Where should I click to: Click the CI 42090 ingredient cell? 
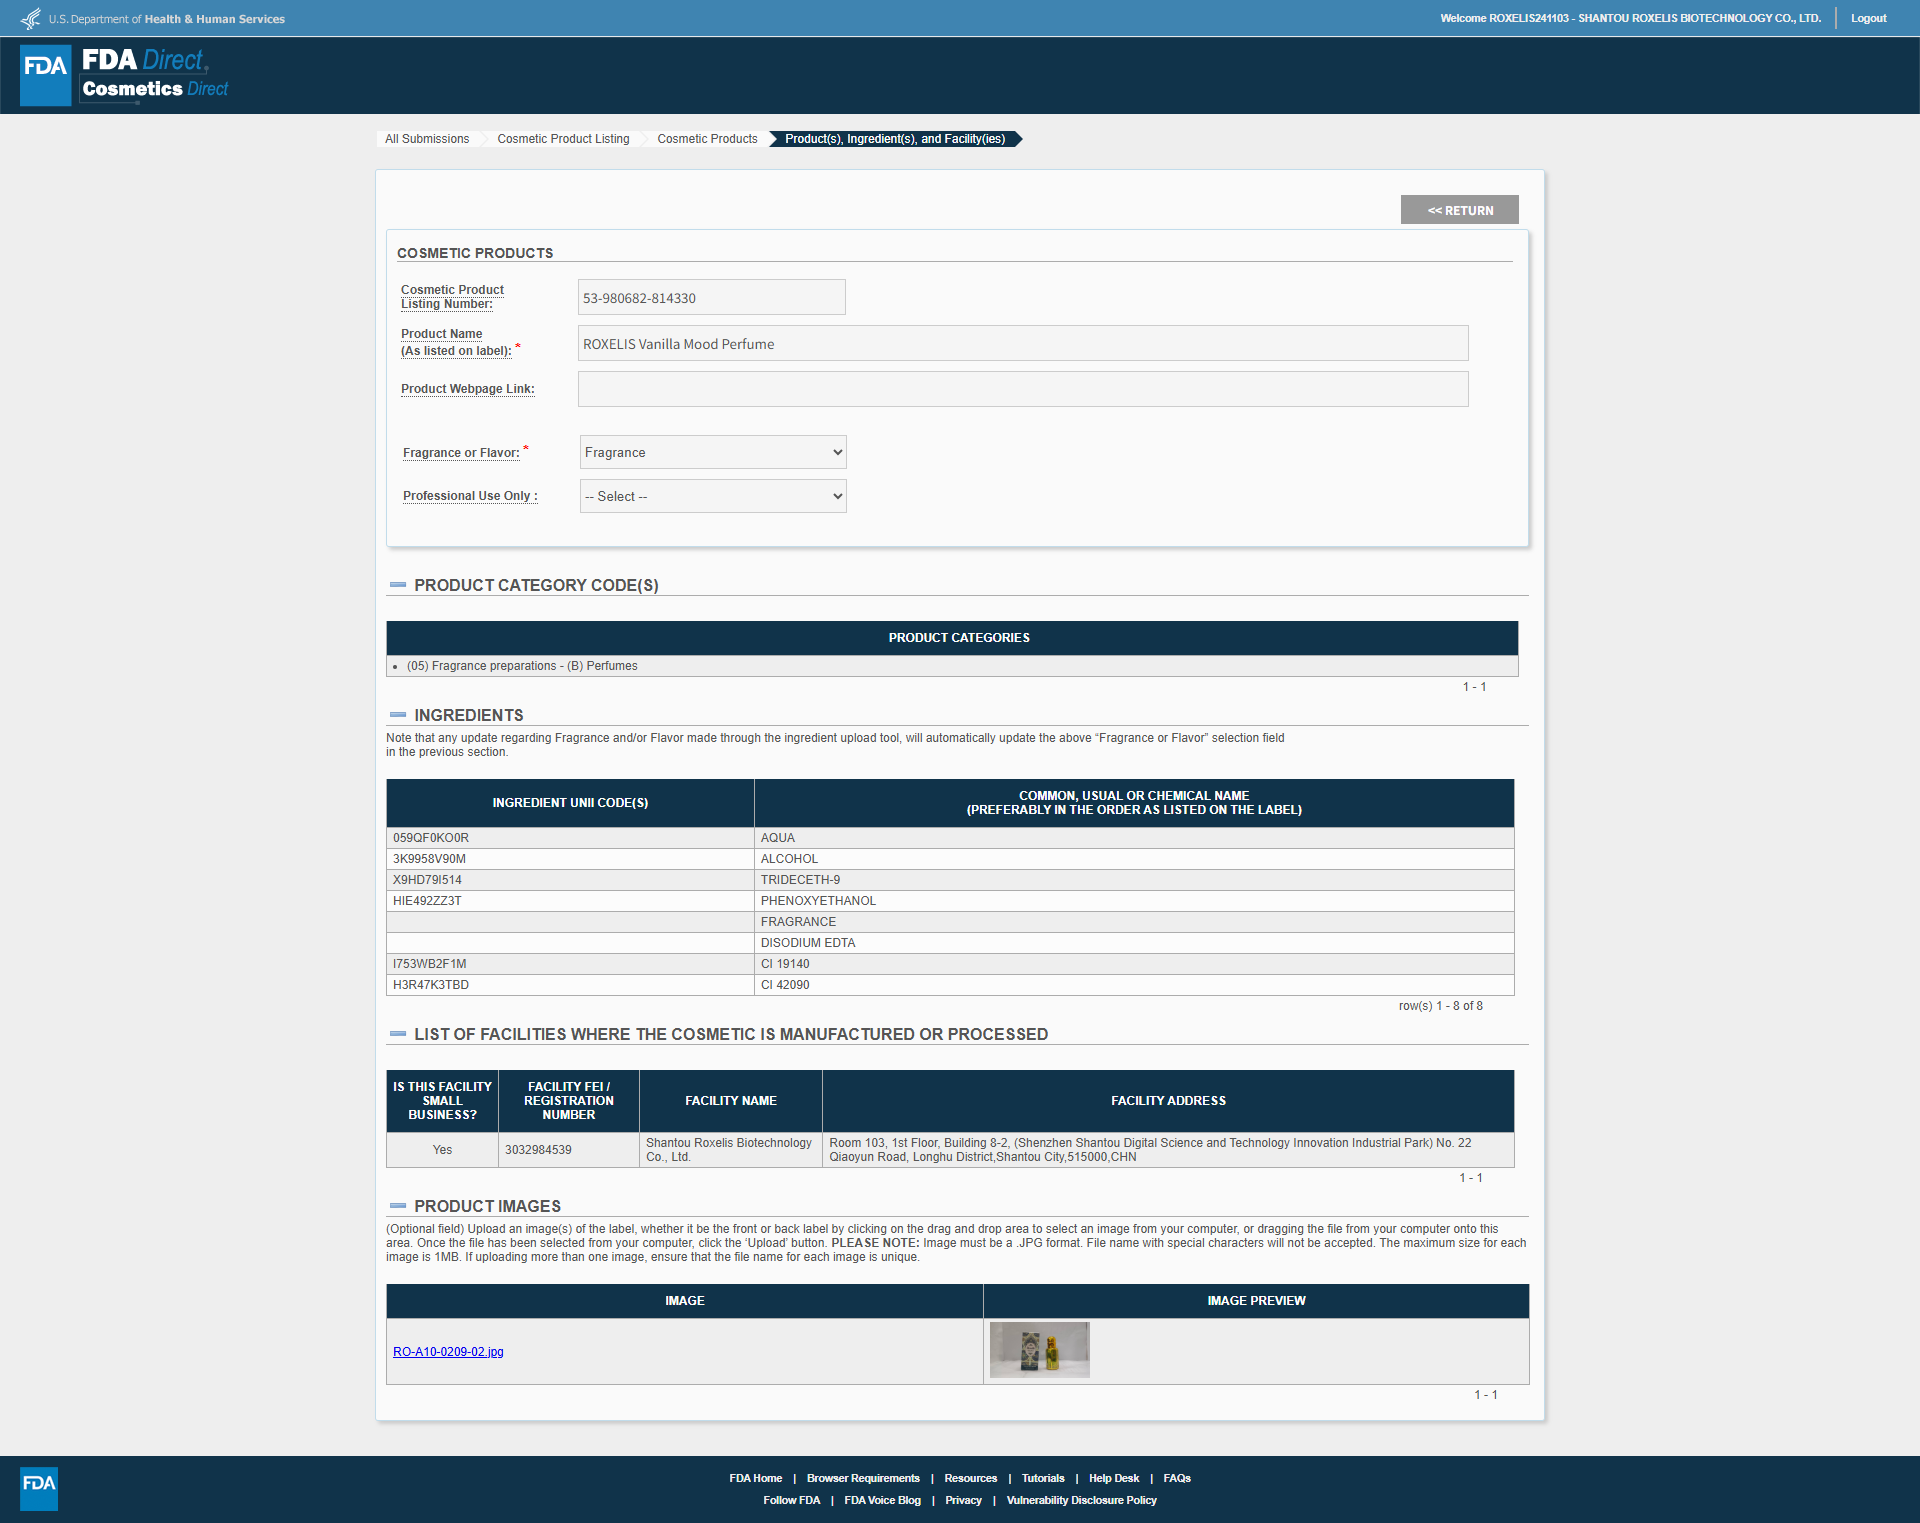coord(1134,985)
